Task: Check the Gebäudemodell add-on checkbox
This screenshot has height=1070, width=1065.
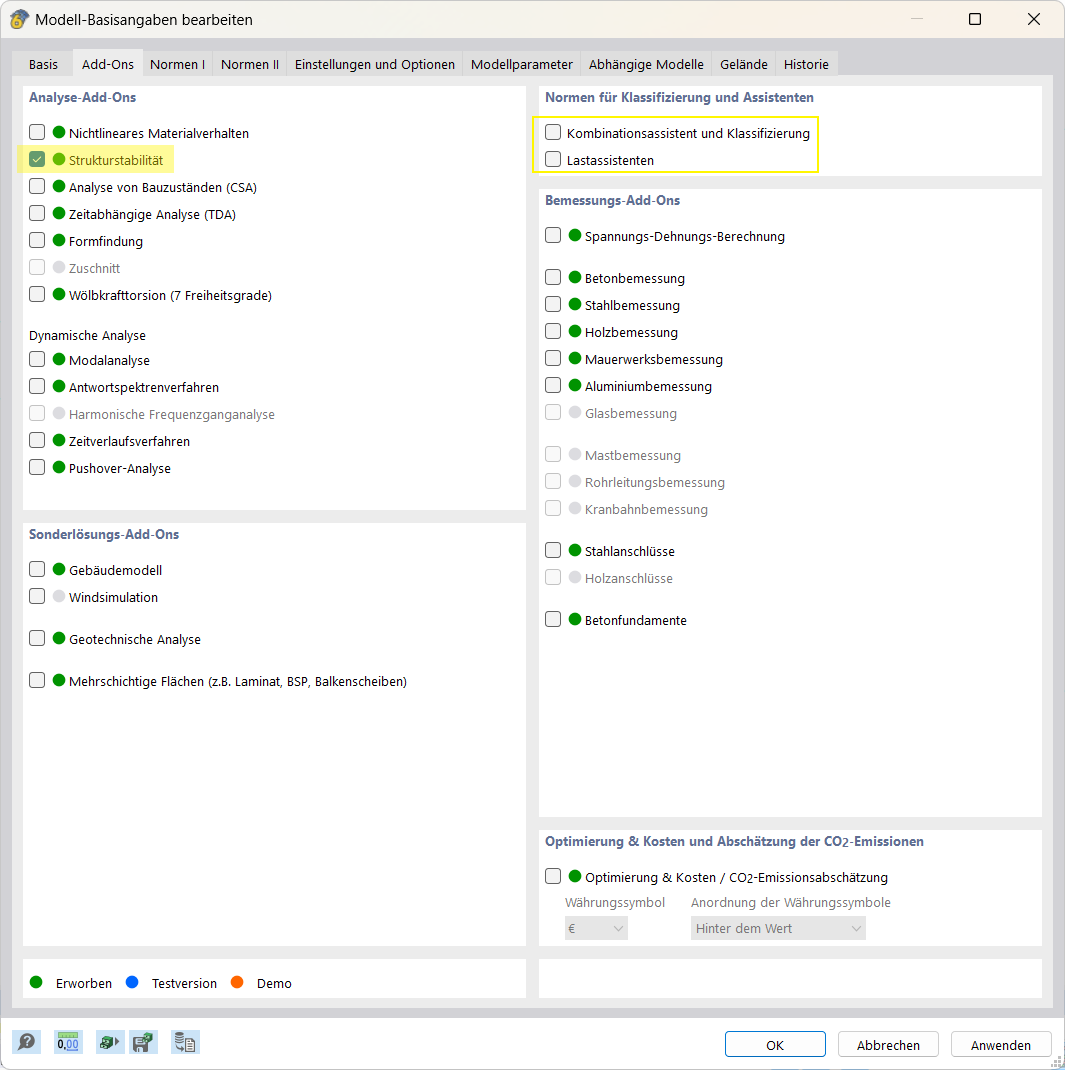Action: pyautogui.click(x=37, y=570)
